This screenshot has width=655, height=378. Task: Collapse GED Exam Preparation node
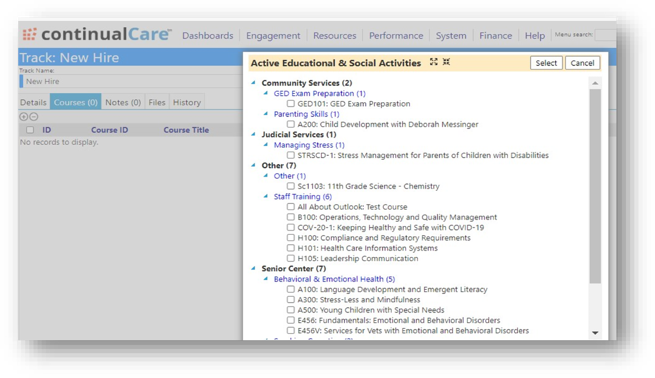coord(265,93)
